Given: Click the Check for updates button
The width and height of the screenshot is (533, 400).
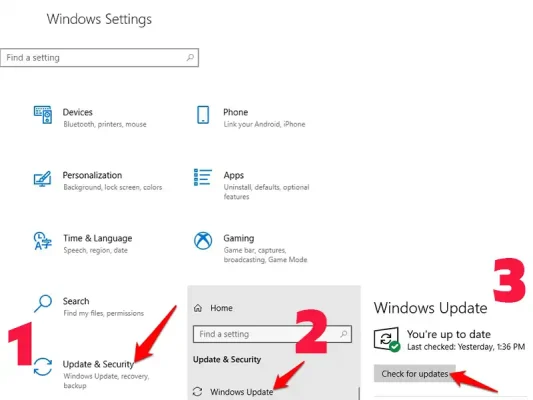Looking at the screenshot, I should [414, 374].
